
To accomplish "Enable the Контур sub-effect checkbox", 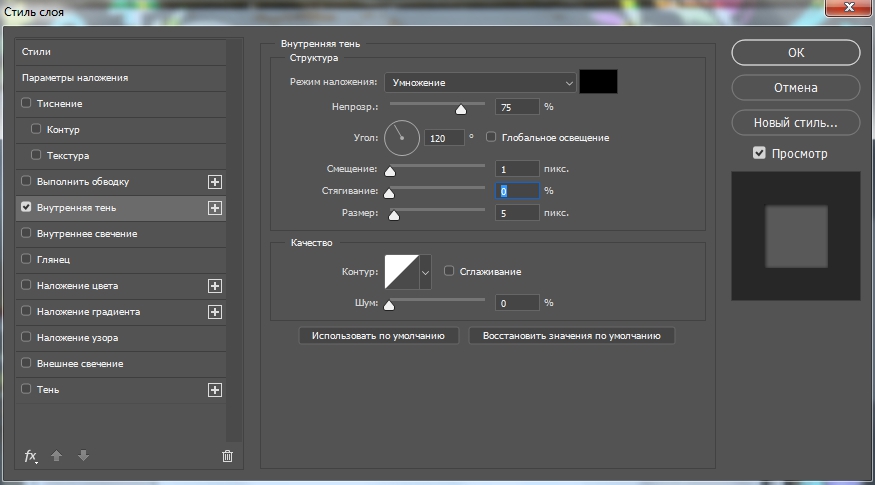I will 36,129.
